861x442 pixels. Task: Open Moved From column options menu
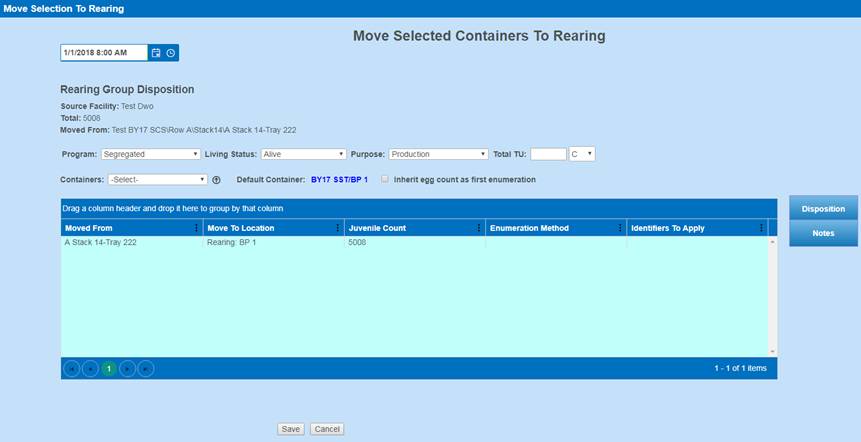pos(196,228)
